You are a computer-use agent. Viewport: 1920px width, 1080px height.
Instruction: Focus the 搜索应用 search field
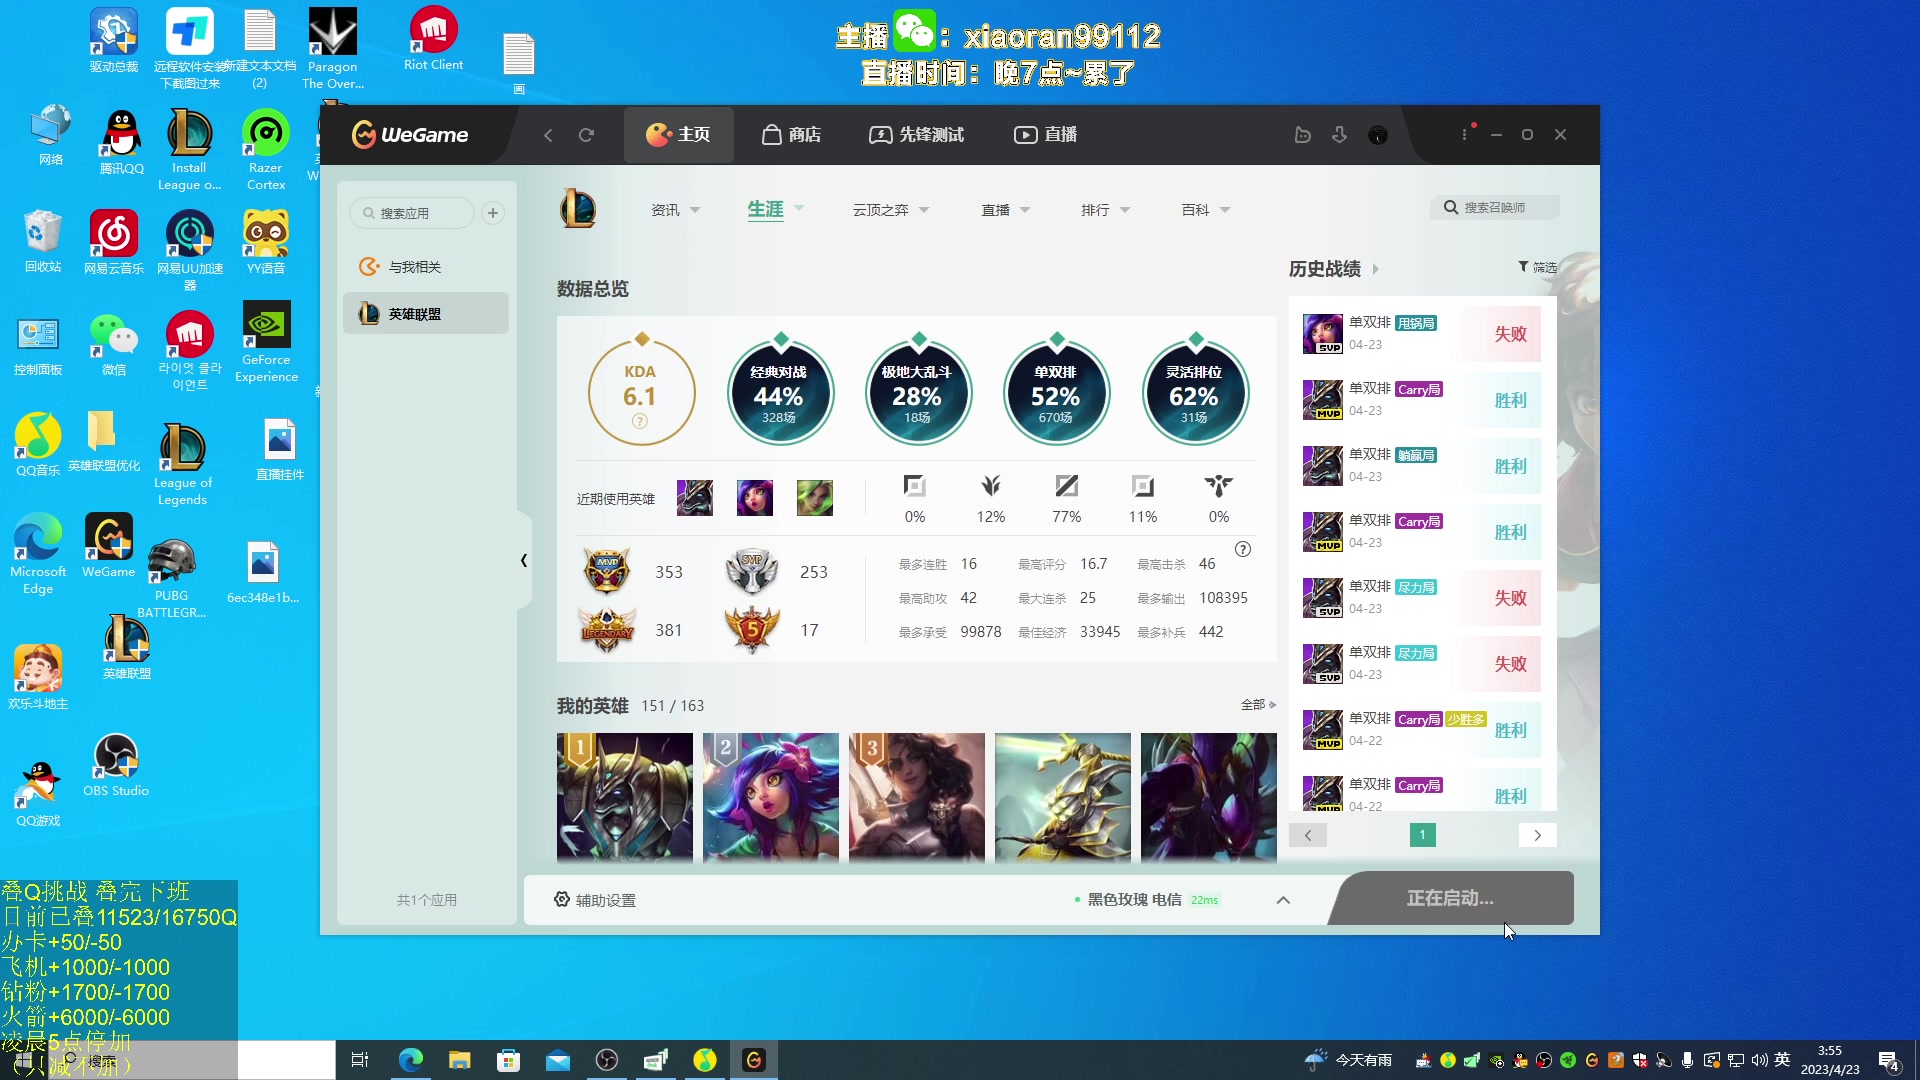[412, 213]
